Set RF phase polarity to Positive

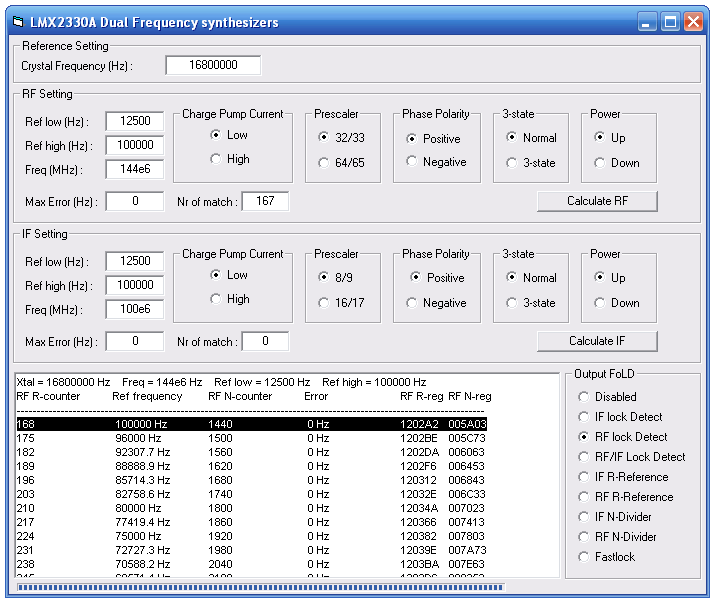434,139
